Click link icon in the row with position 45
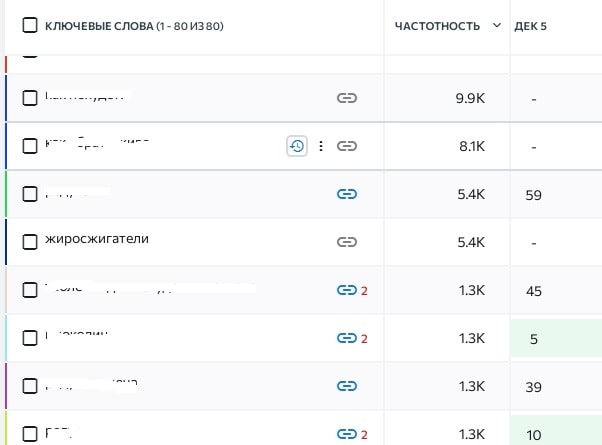The image size is (602, 445). coord(347,290)
